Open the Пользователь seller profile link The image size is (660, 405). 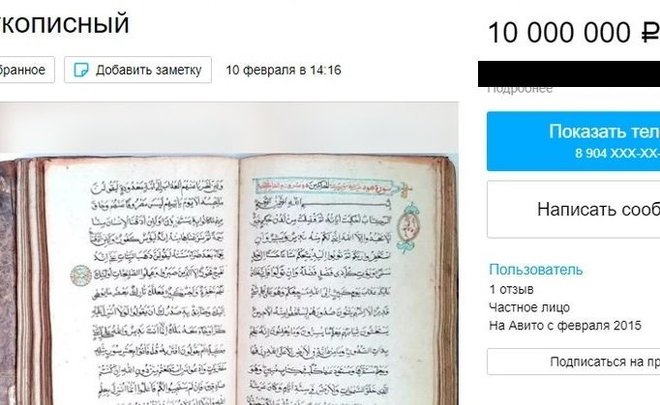click(x=536, y=269)
